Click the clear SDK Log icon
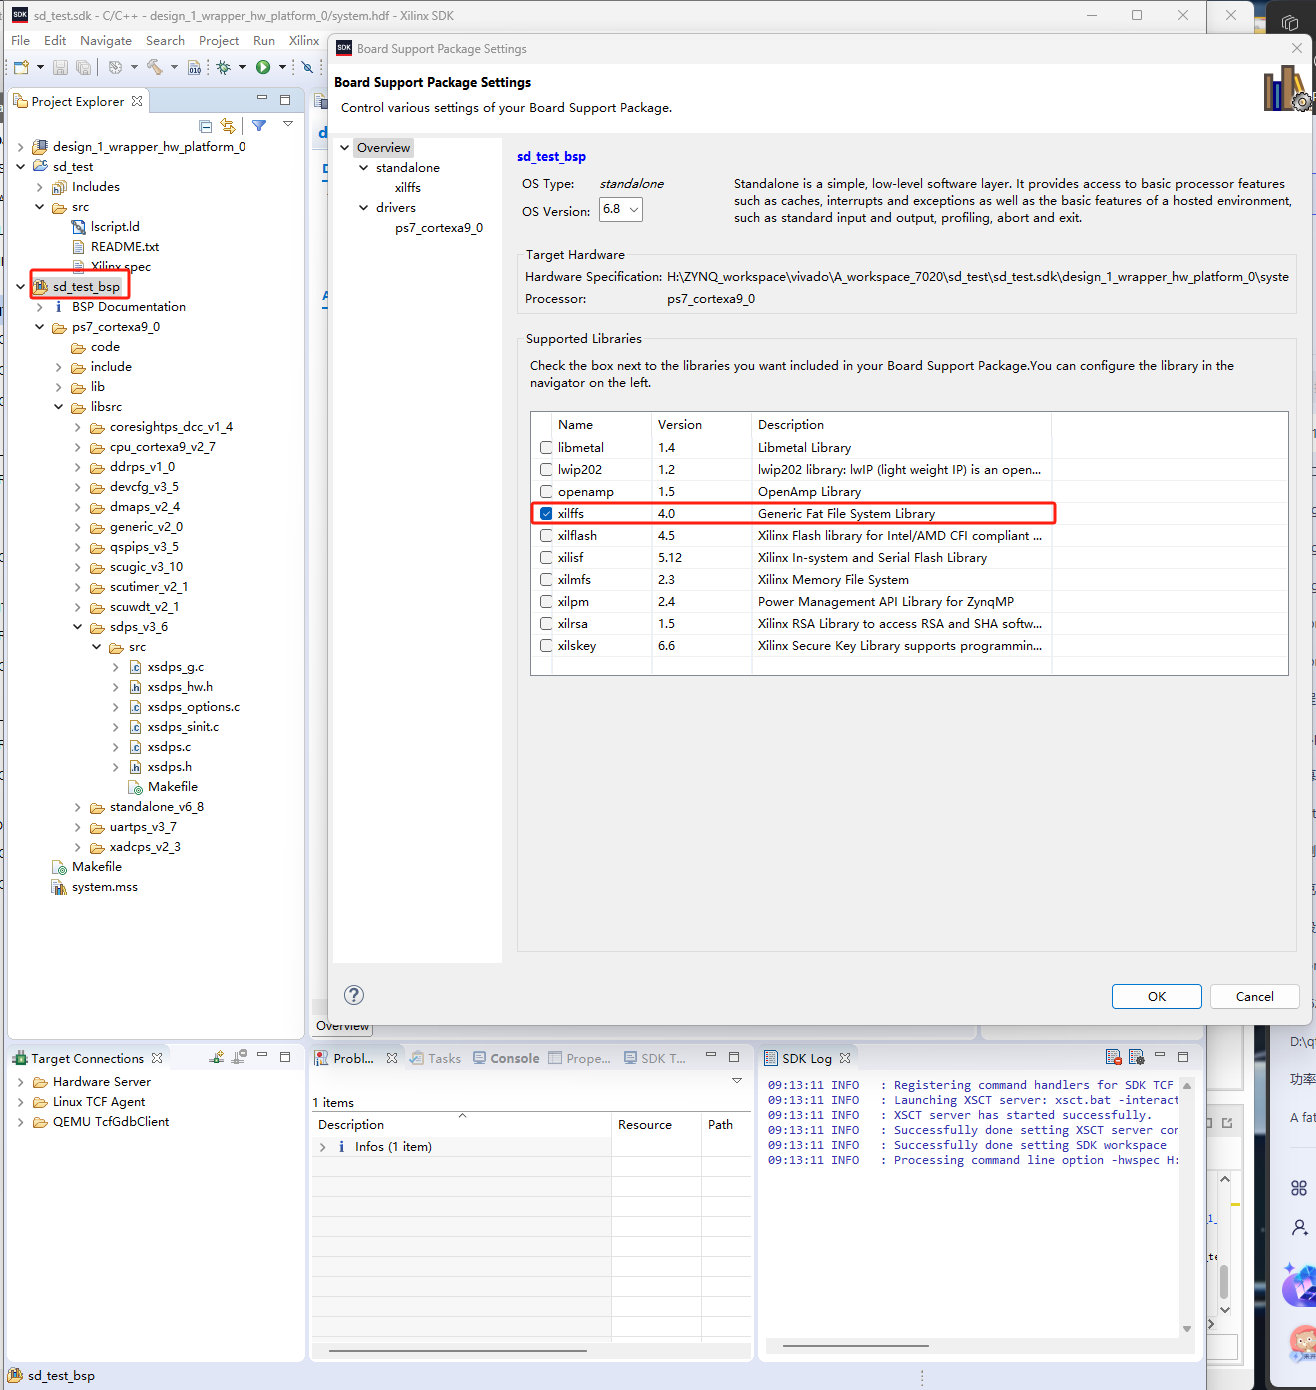1316x1390 pixels. coord(1114,1057)
